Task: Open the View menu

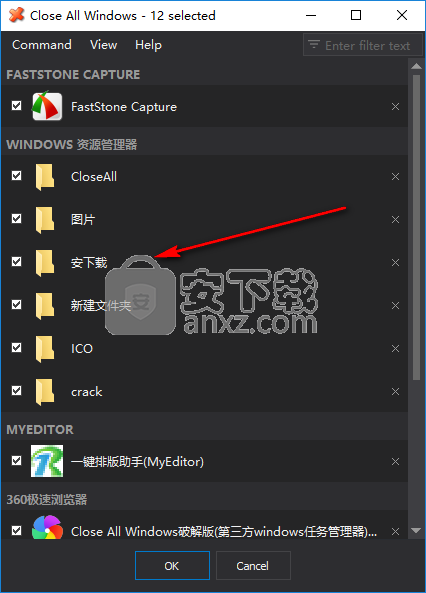Action: click(103, 45)
